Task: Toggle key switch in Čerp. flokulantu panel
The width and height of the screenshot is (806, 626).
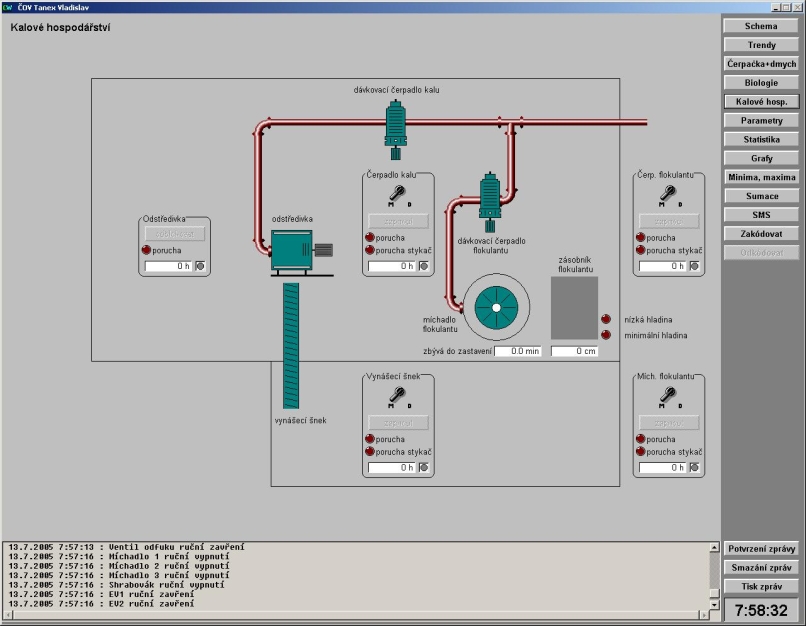Action: point(668,194)
